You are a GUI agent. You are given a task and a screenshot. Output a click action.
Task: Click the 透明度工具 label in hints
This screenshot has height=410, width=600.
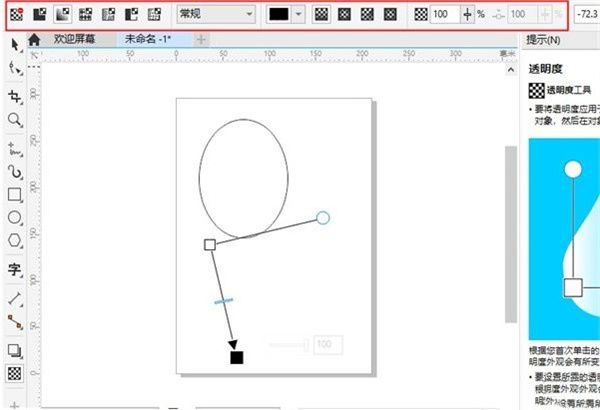(569, 90)
